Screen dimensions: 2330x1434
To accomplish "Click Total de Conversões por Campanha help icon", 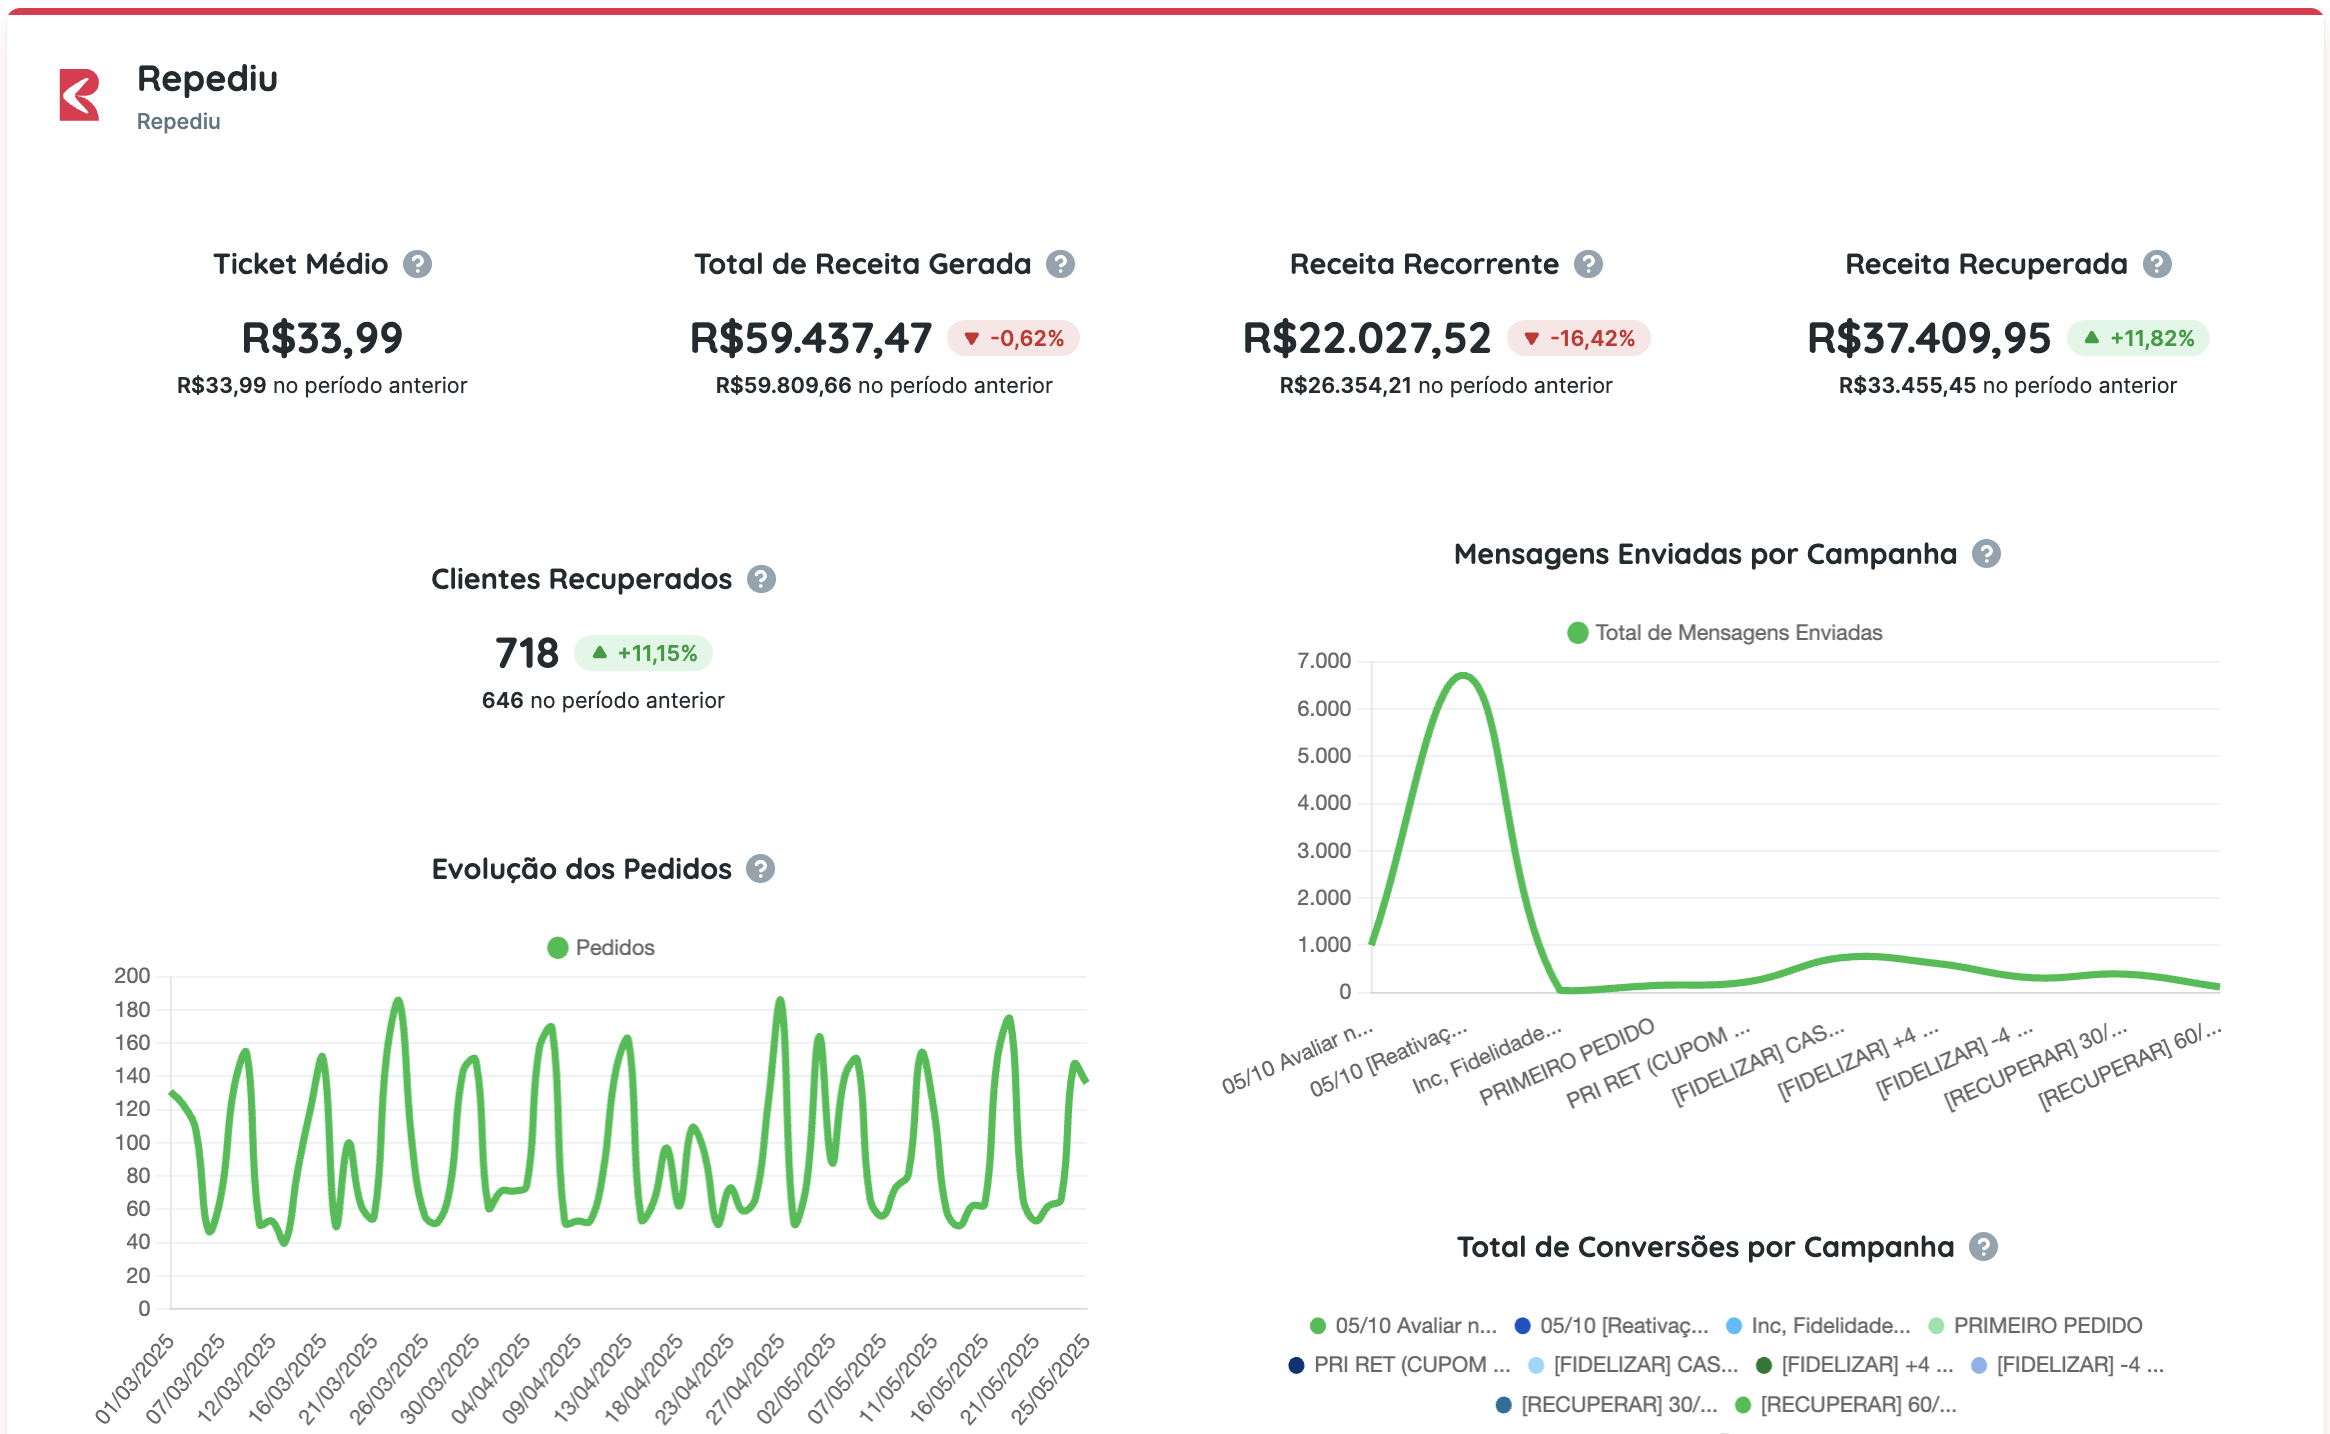I will (1983, 1247).
